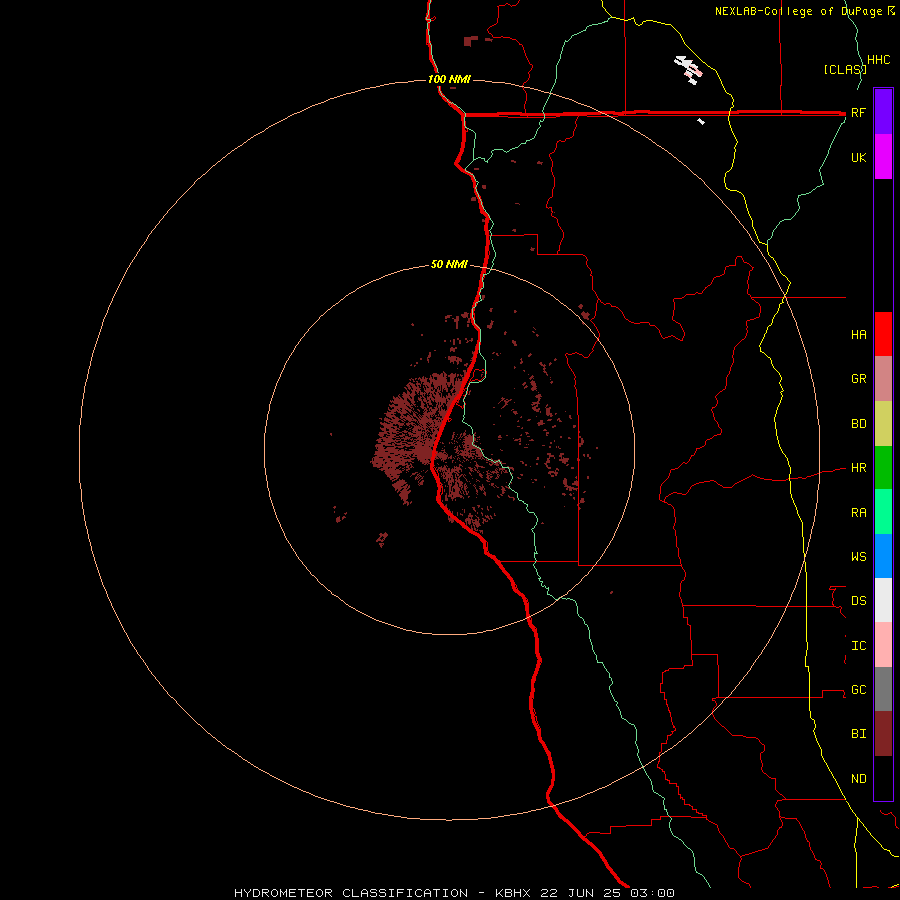Click the magenta UK legend swatch
The image size is (900, 900).
[883, 157]
